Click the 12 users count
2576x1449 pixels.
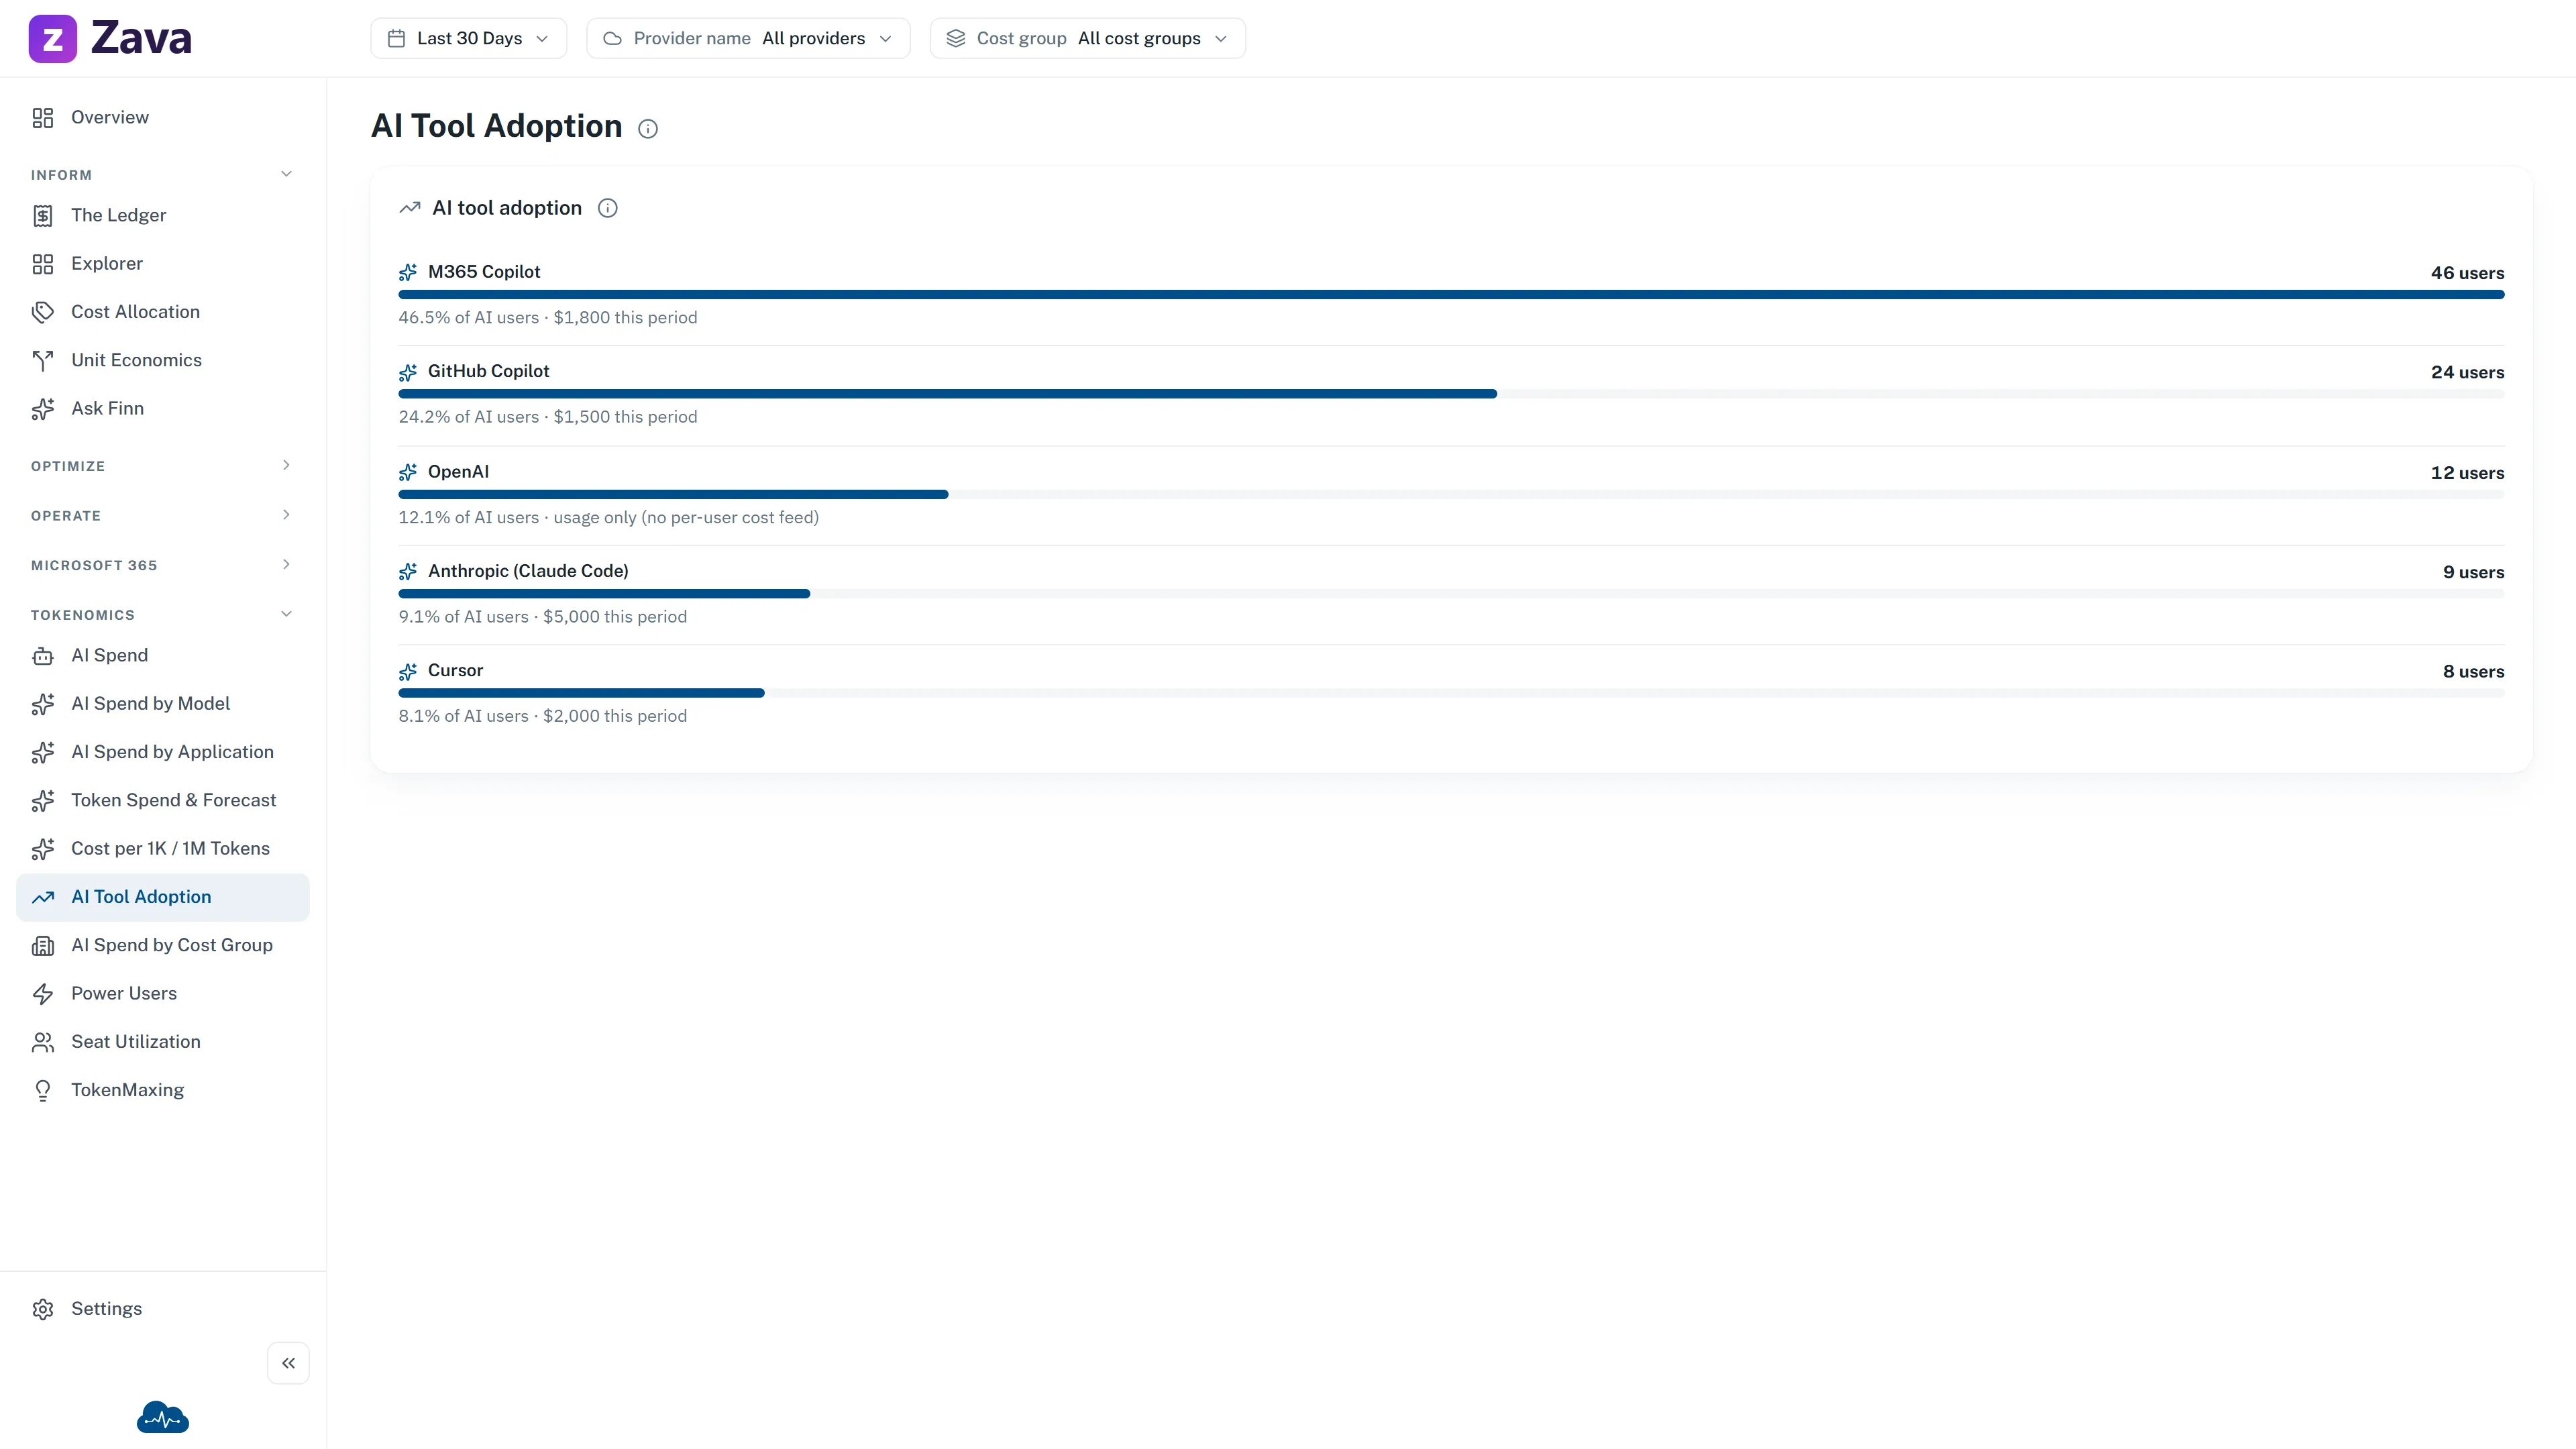pos(2467,473)
